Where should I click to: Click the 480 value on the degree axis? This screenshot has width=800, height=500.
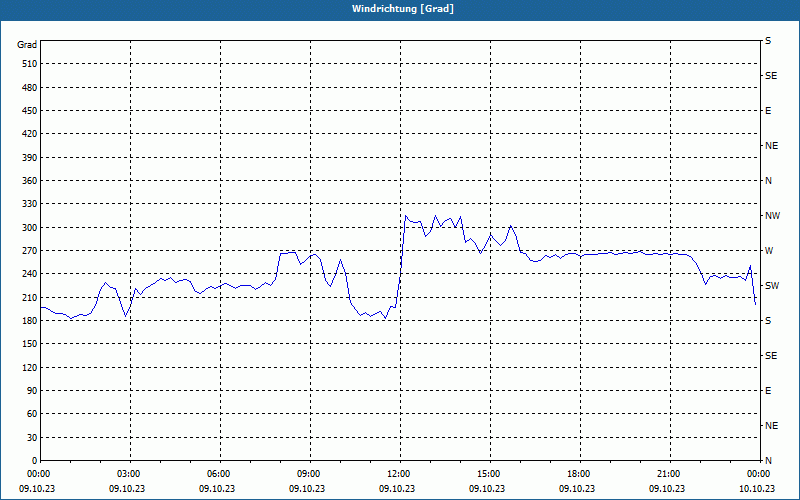pyautogui.click(x=30, y=88)
